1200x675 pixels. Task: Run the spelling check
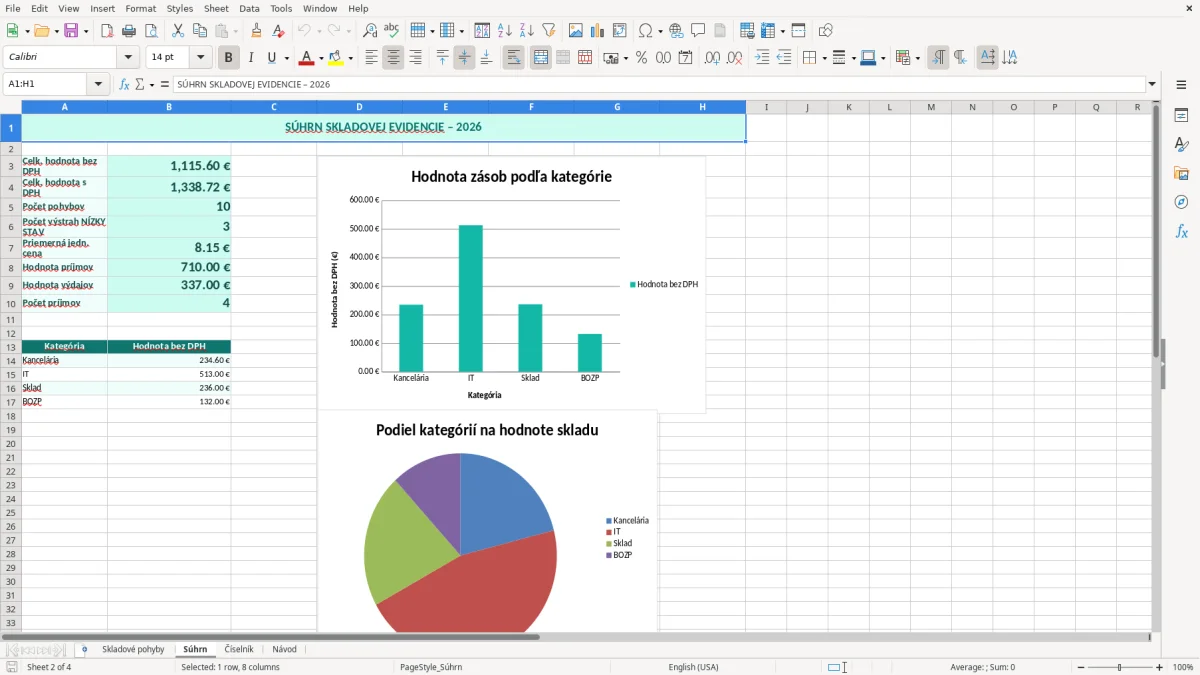[391, 31]
